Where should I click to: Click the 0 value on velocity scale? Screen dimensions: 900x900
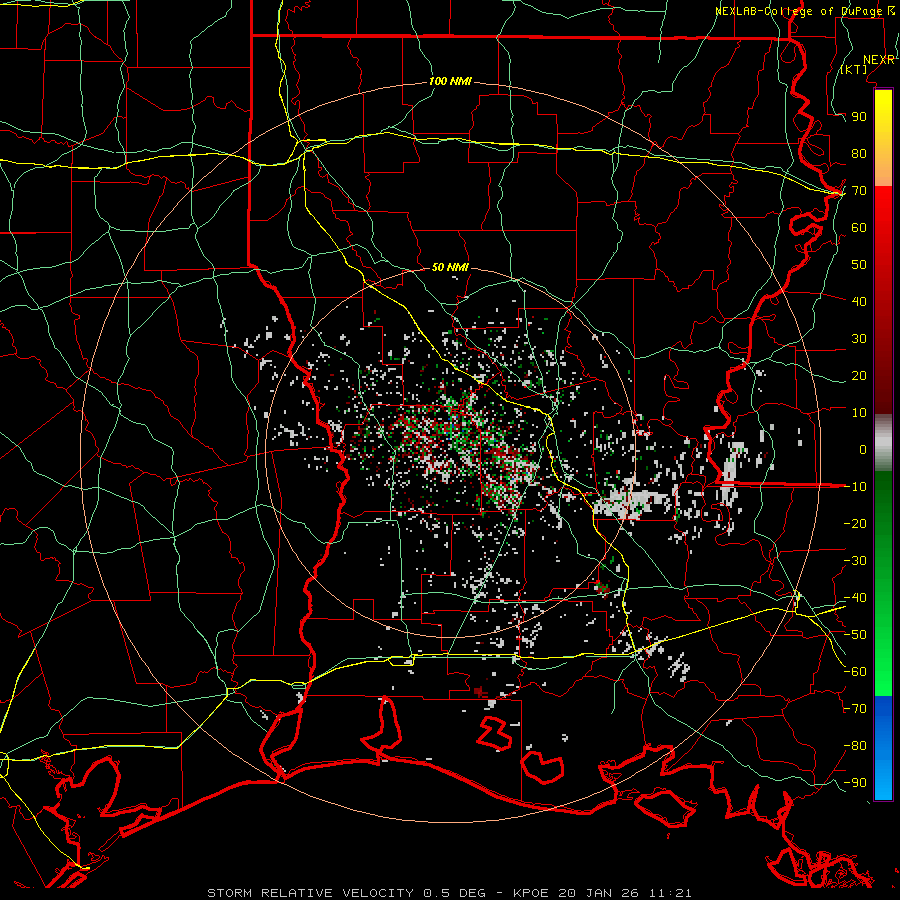[x=863, y=449]
